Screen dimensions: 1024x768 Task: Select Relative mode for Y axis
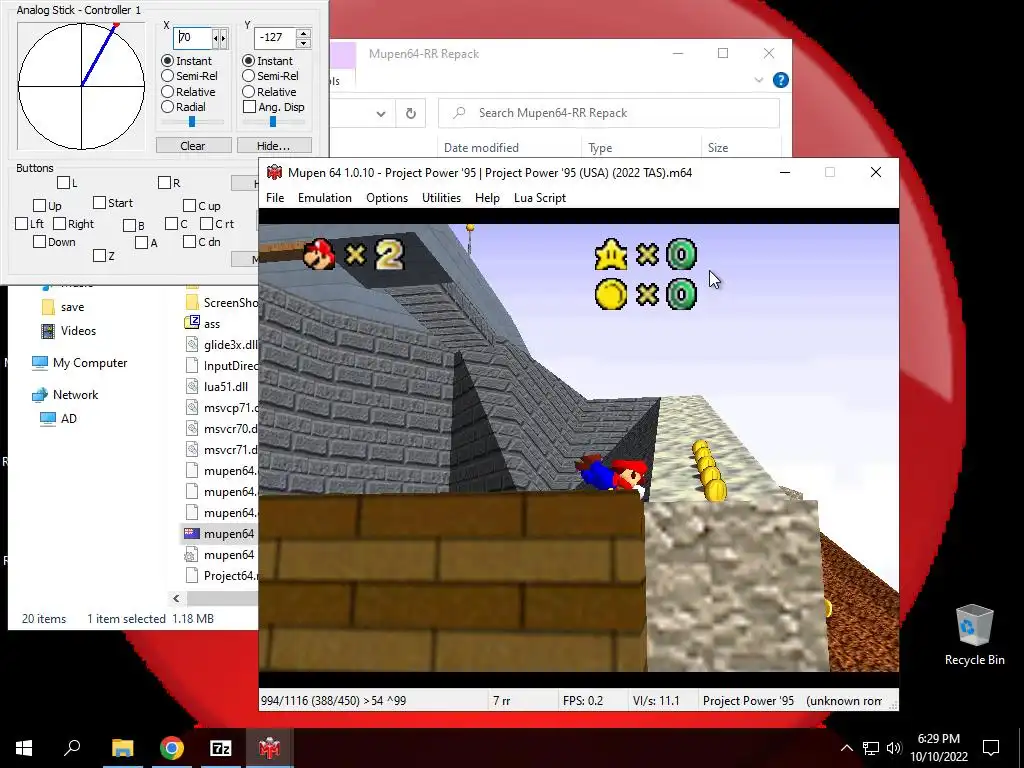point(249,92)
